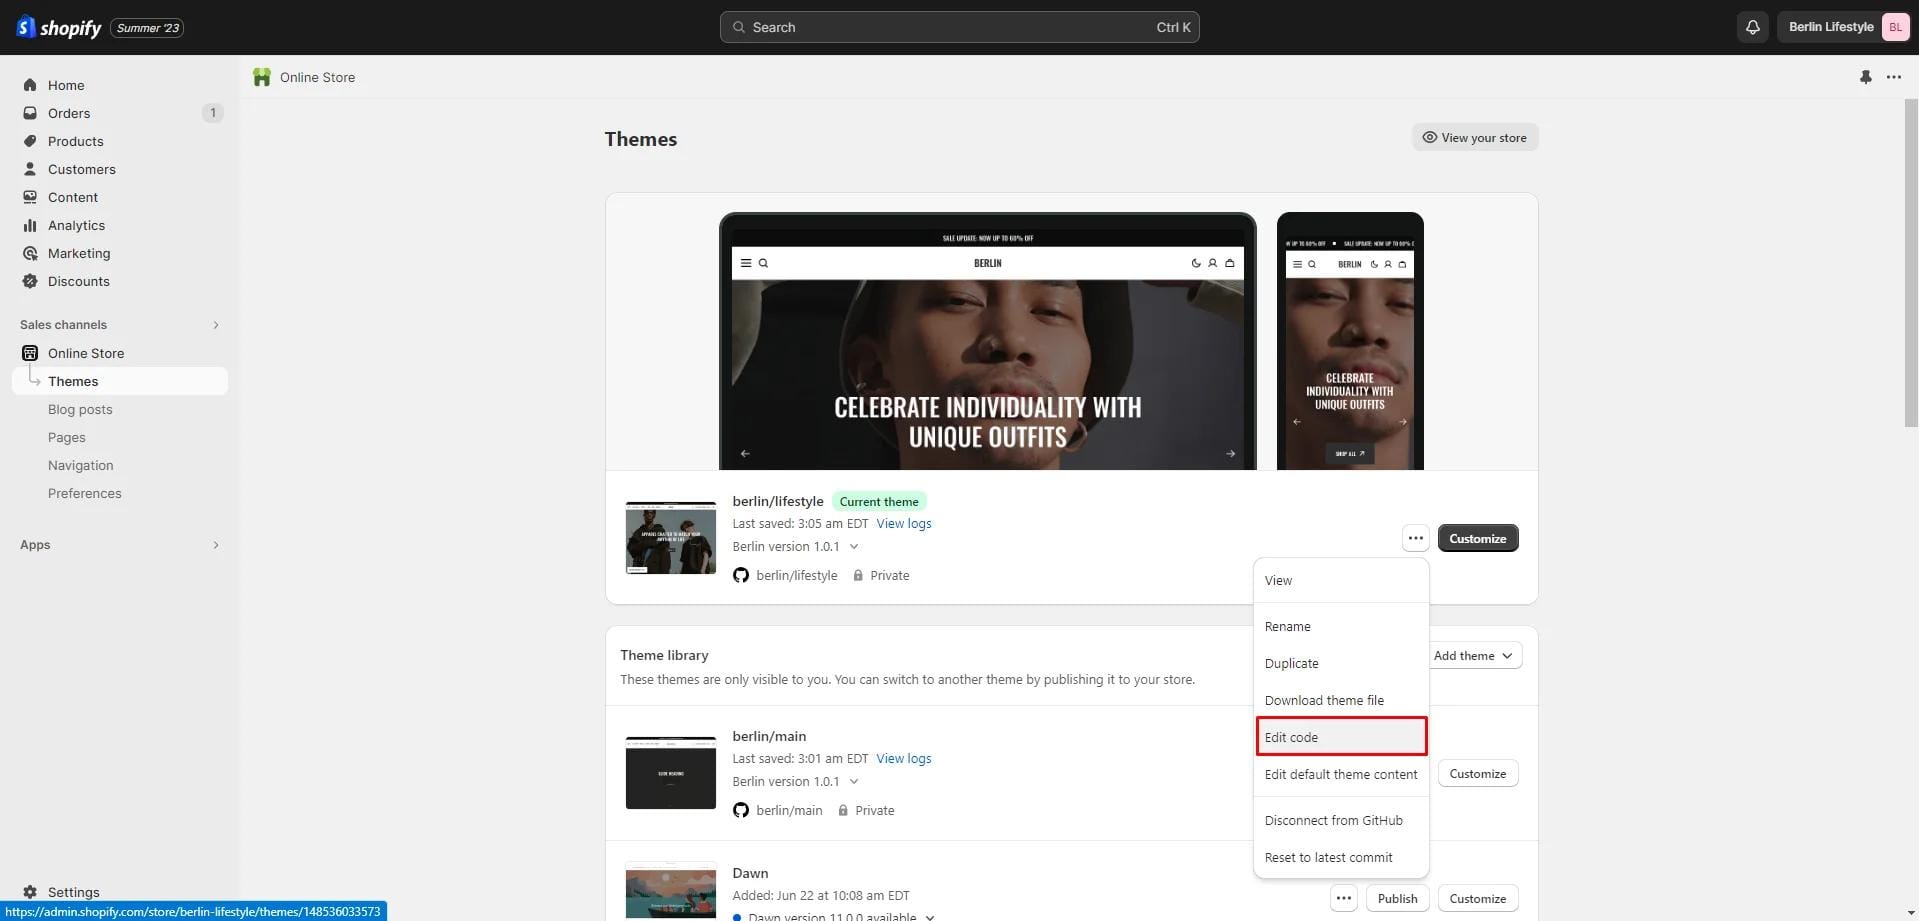Screen dimensions: 1919x921
Task: Click the search input field
Action: point(958,27)
